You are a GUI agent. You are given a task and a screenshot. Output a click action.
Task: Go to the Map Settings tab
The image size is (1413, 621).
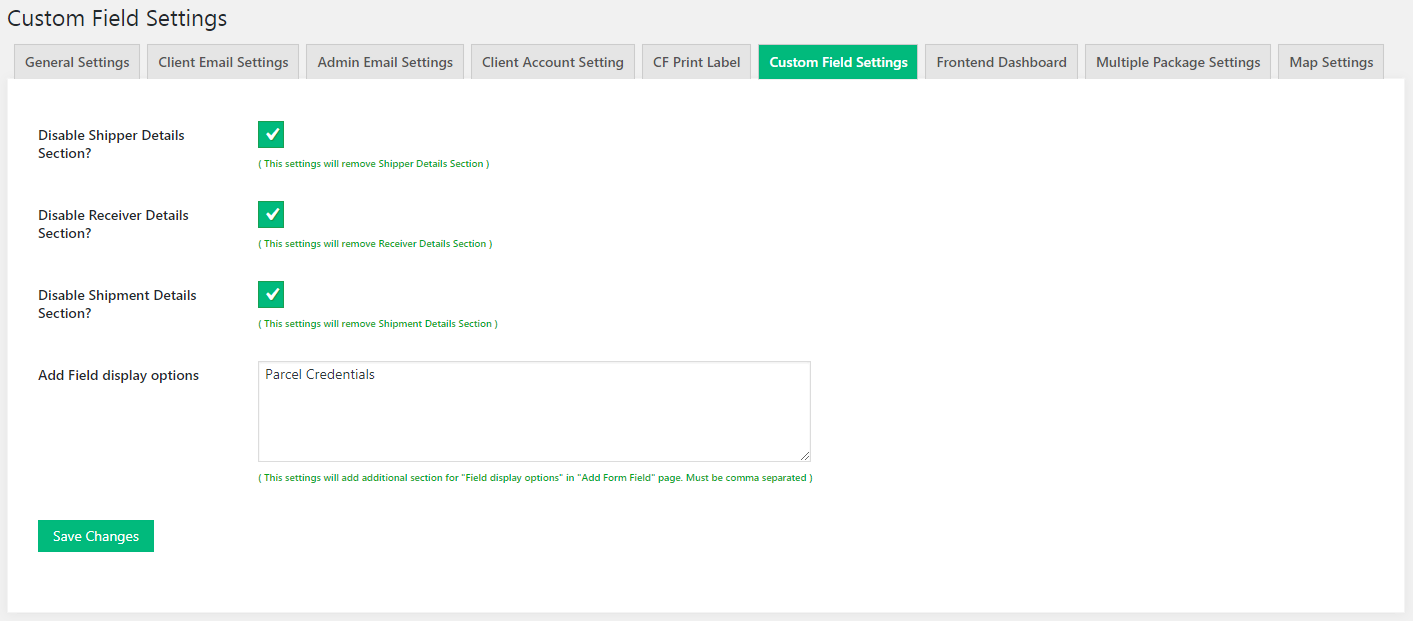pyautogui.click(x=1330, y=62)
